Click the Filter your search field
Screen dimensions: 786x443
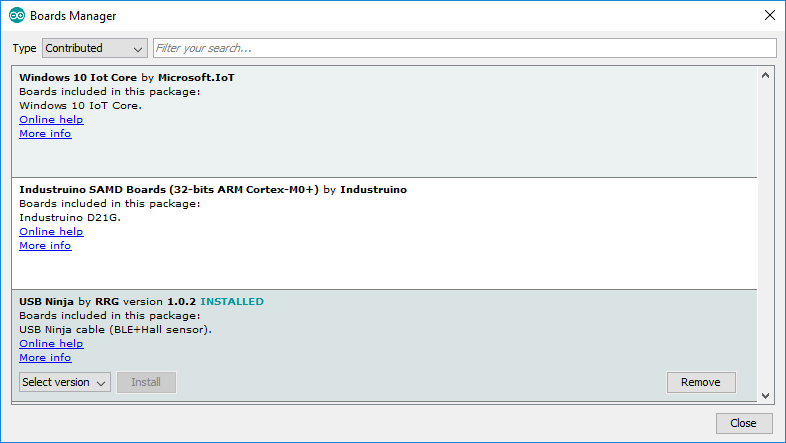tap(465, 48)
